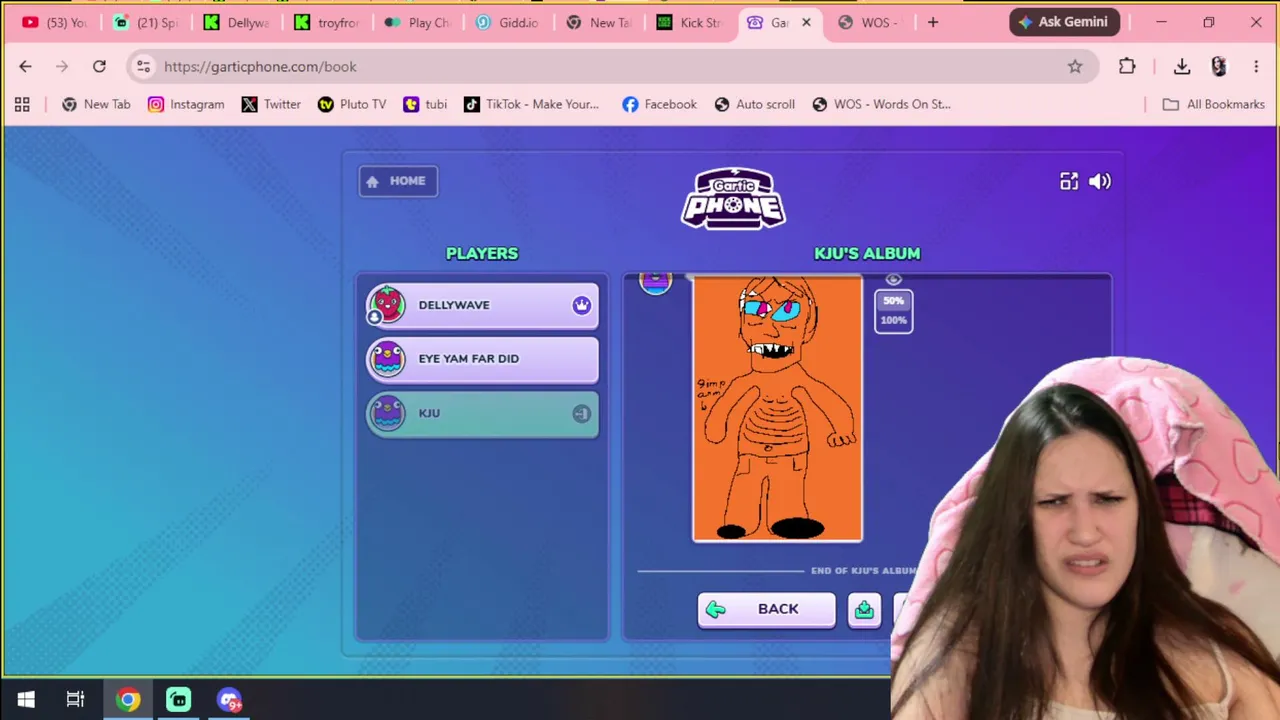
Task: Switch to the YouTube (53) tab
Action: click(x=54, y=23)
